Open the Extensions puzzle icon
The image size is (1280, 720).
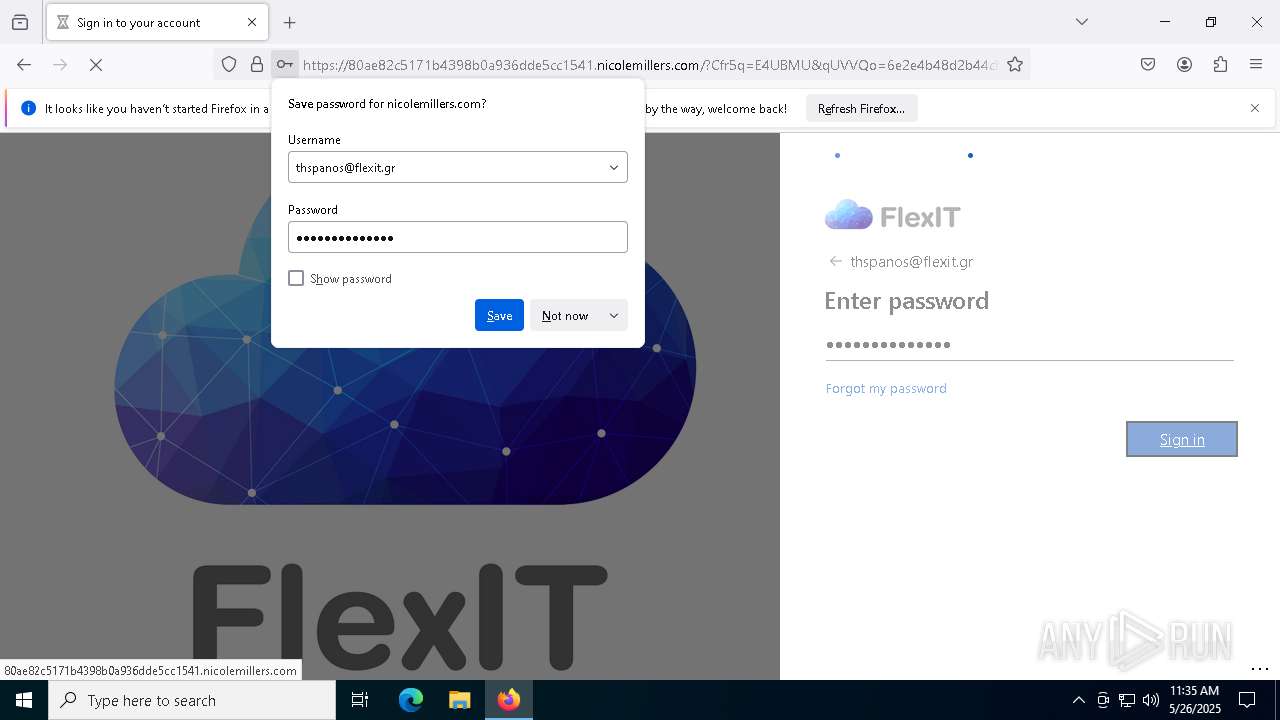coord(1220,64)
